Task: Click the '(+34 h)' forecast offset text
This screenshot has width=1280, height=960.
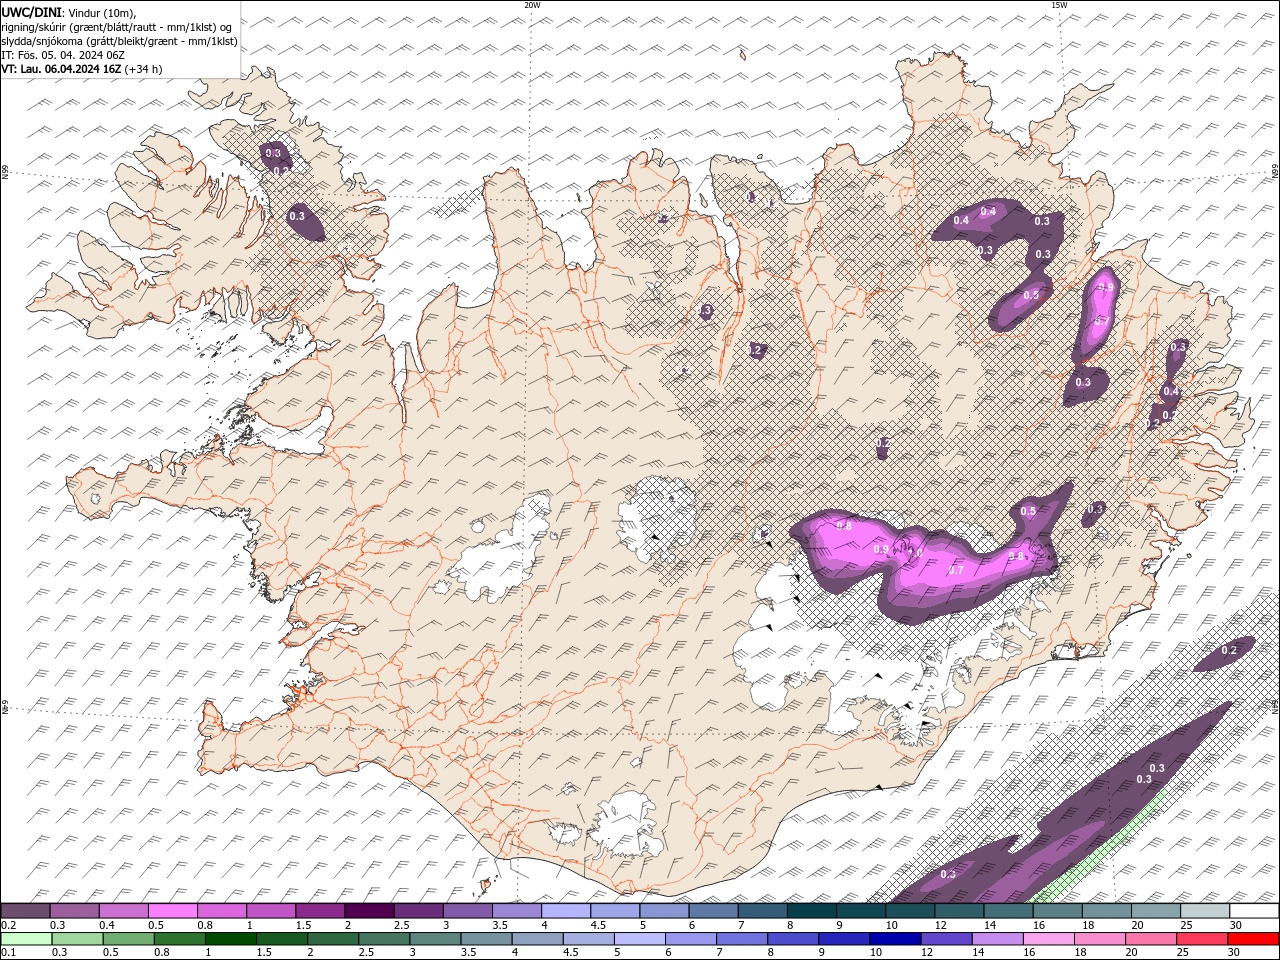Action: (x=144, y=69)
